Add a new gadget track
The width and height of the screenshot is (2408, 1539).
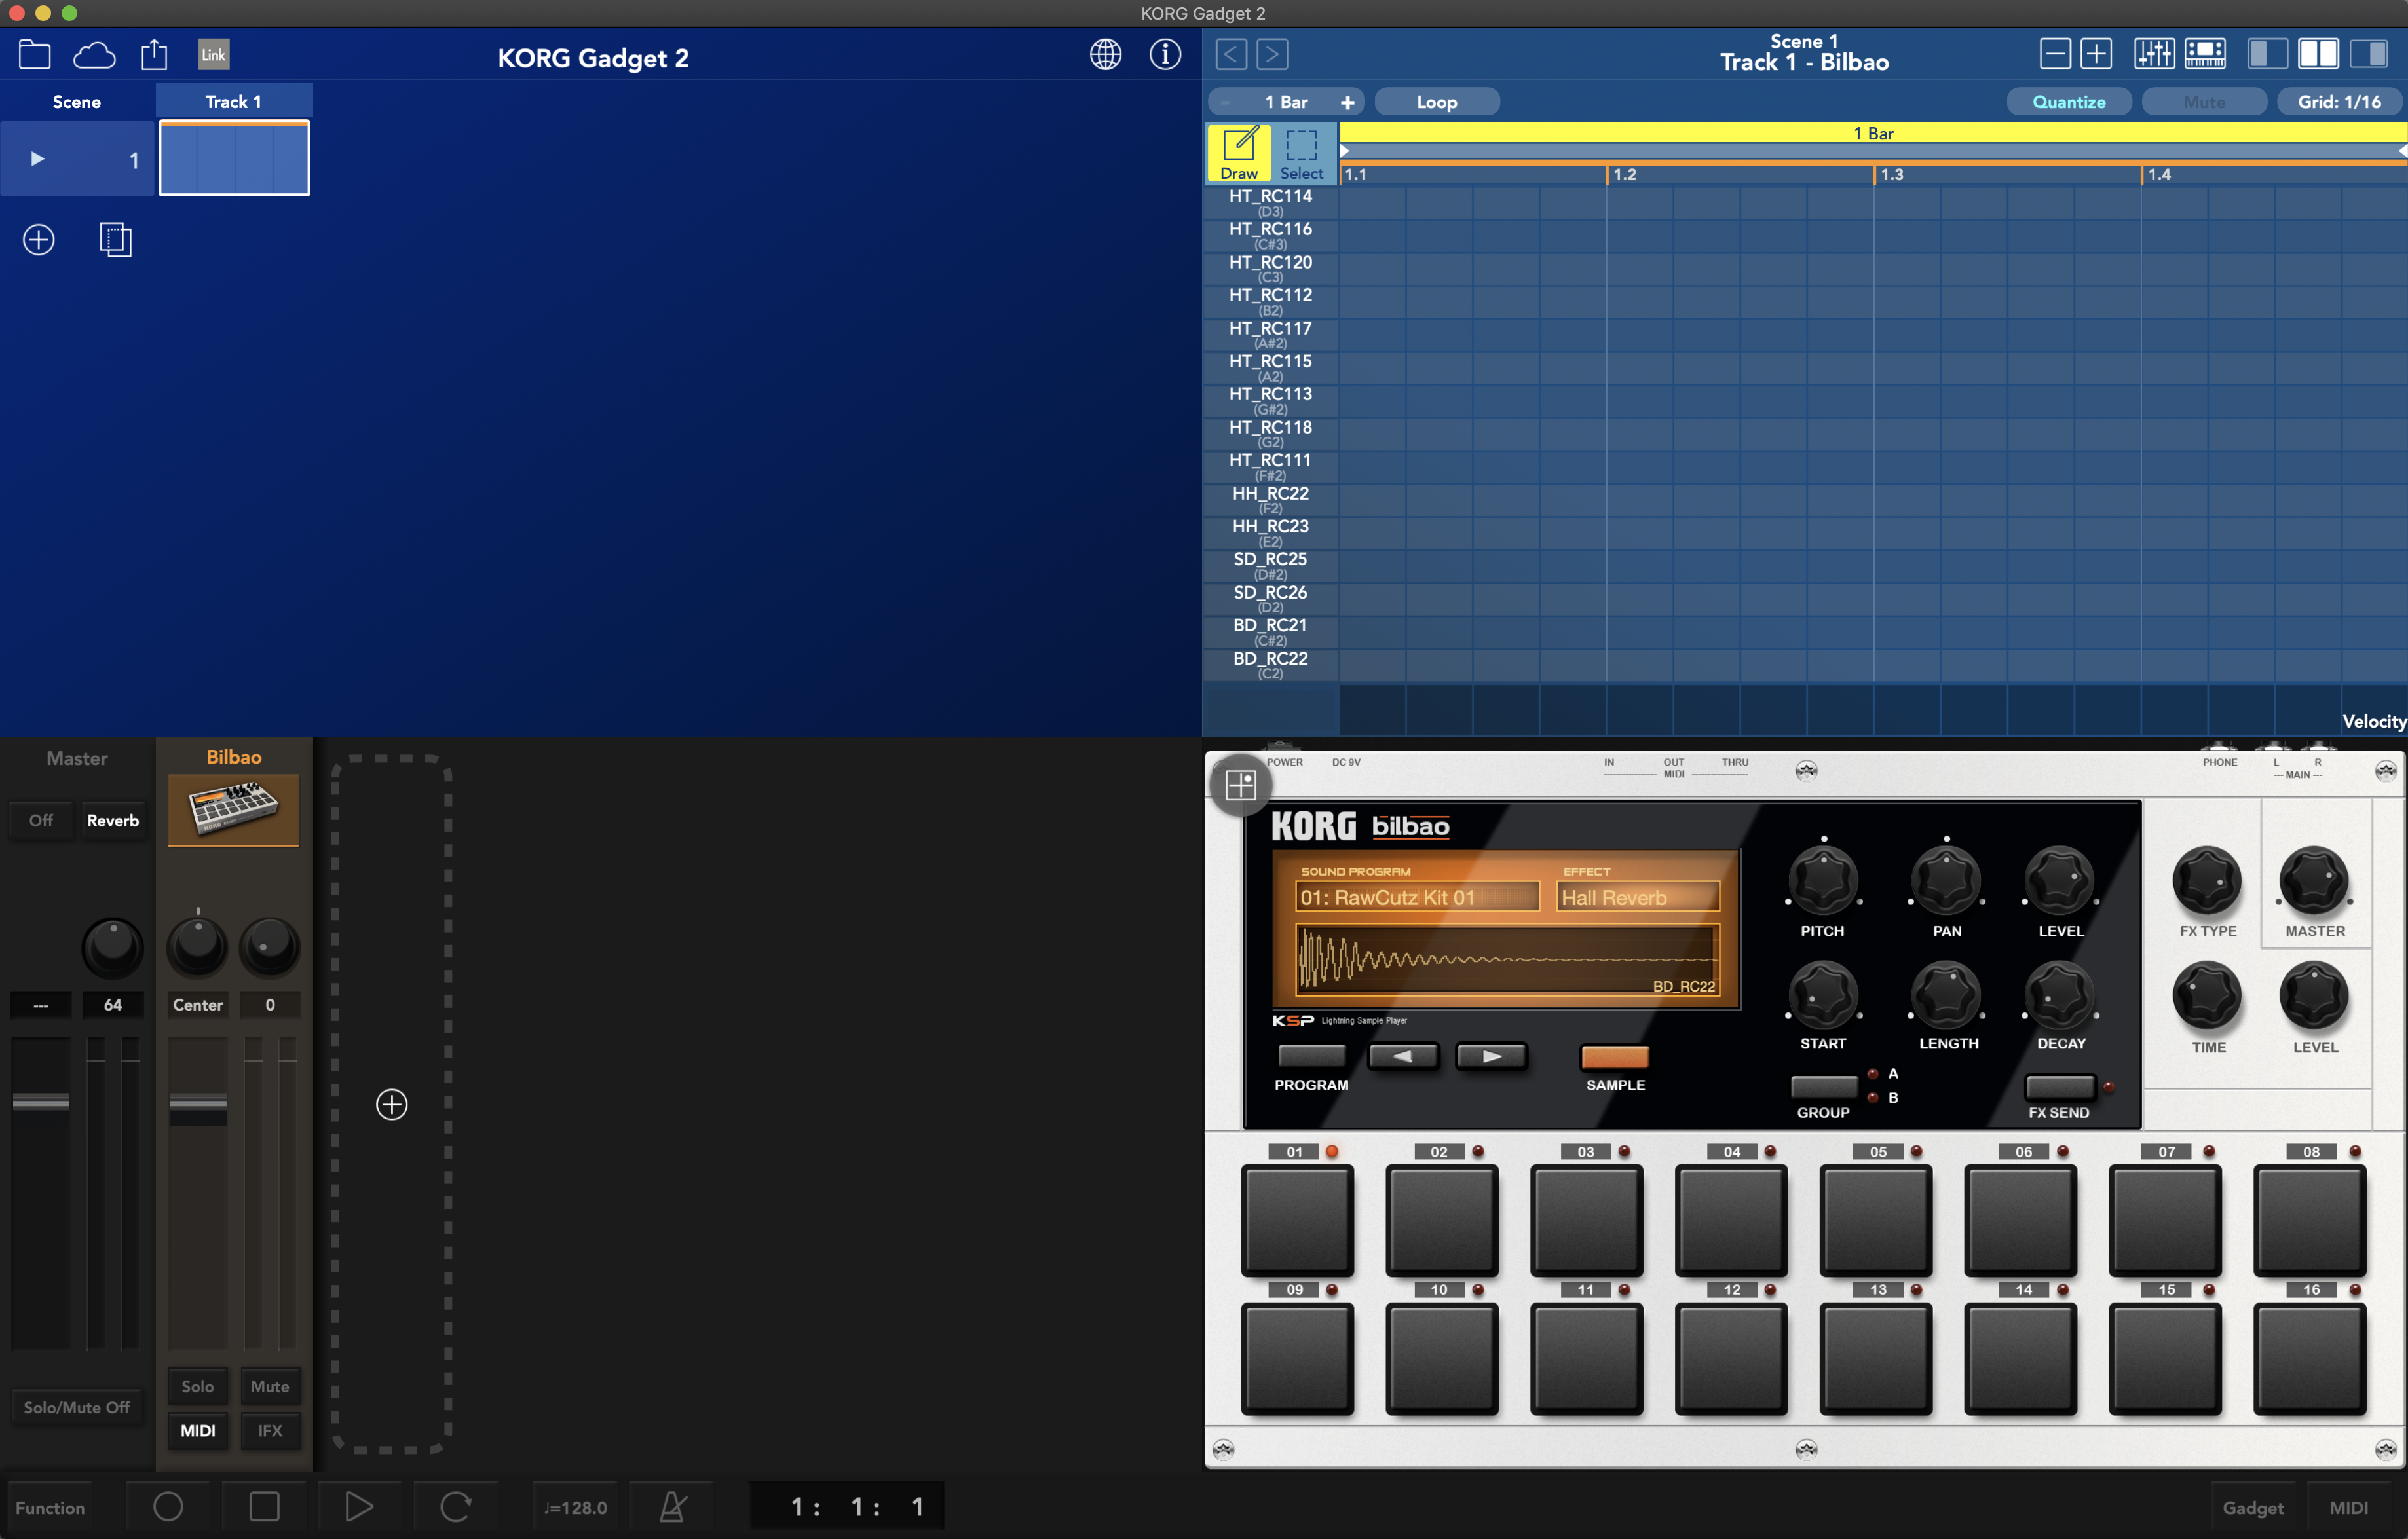392,1105
